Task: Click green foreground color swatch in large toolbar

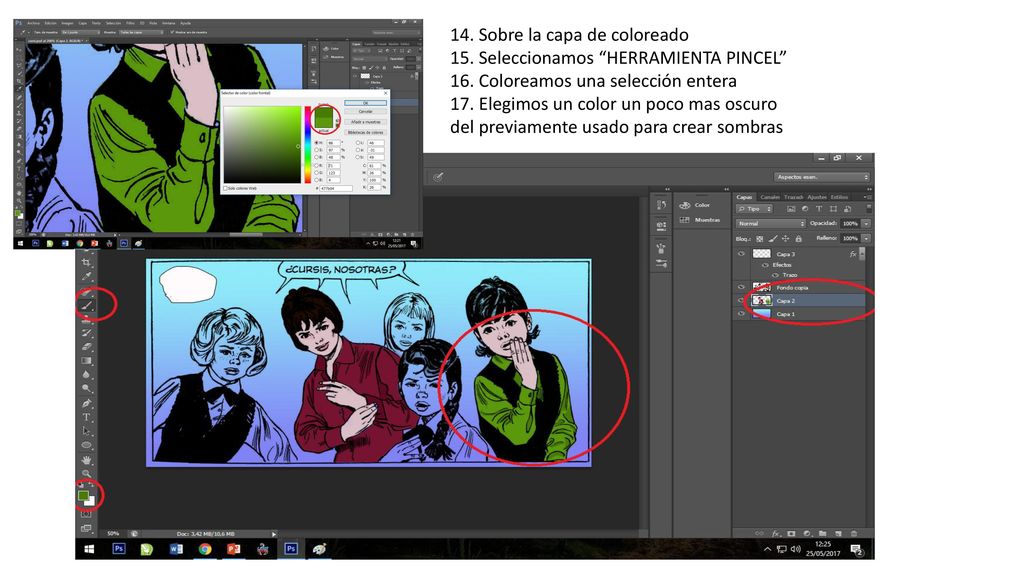Action: (83, 496)
